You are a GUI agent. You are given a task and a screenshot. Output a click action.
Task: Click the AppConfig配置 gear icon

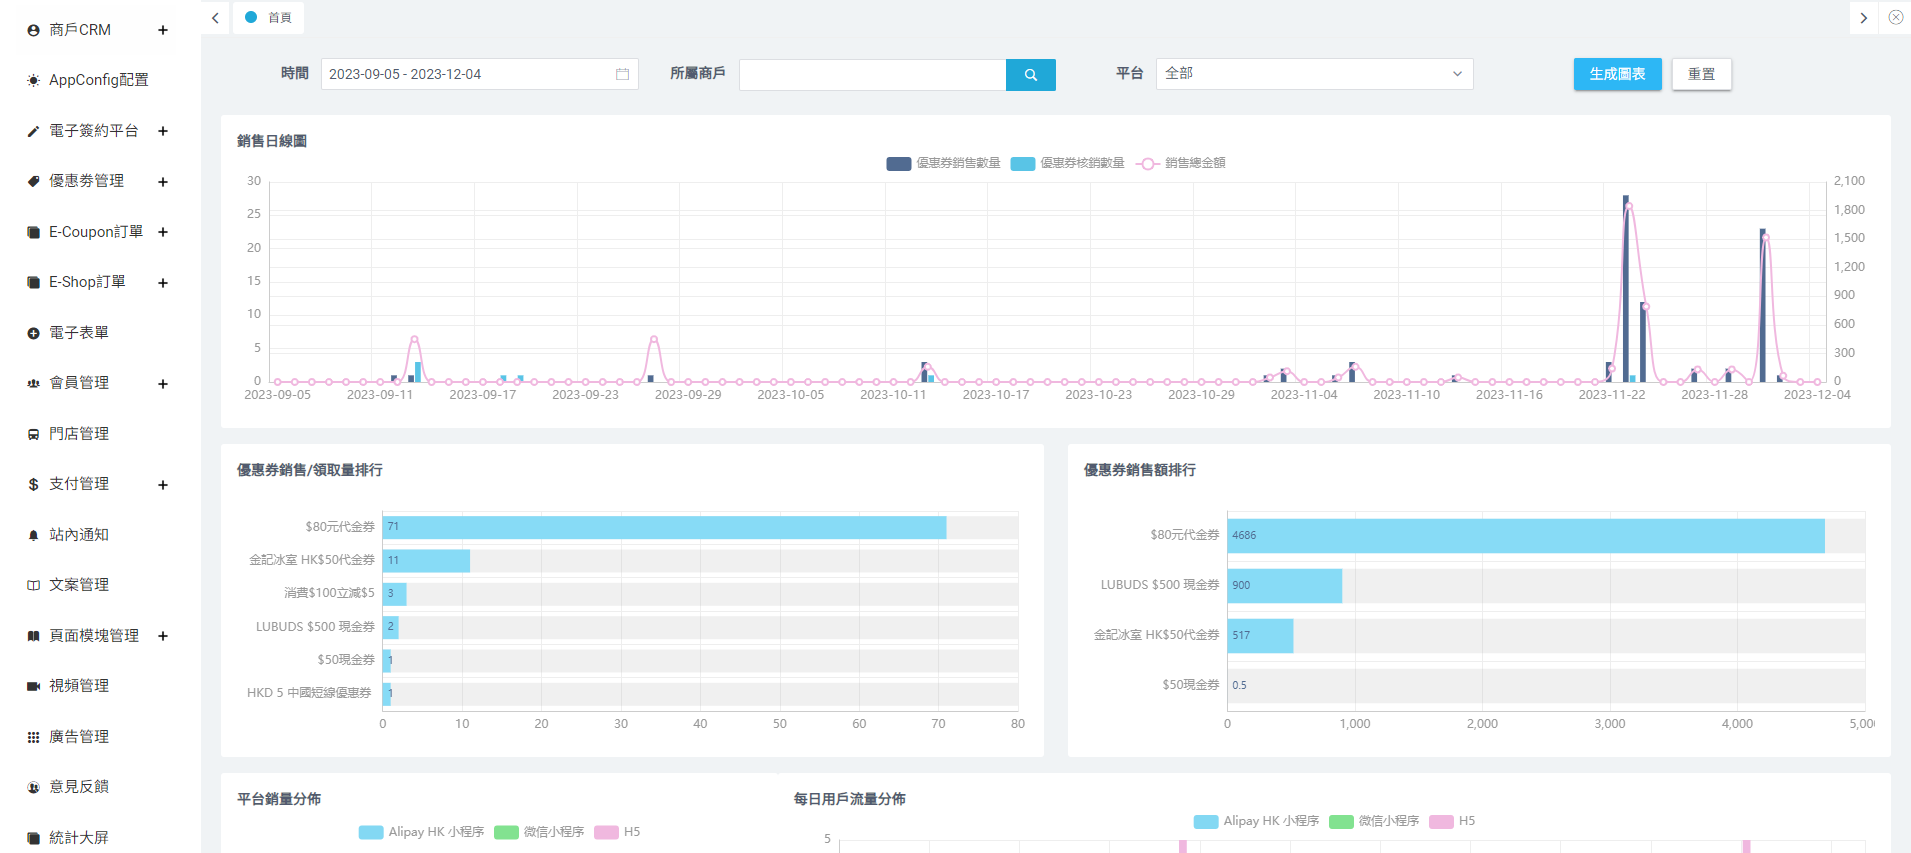point(33,80)
